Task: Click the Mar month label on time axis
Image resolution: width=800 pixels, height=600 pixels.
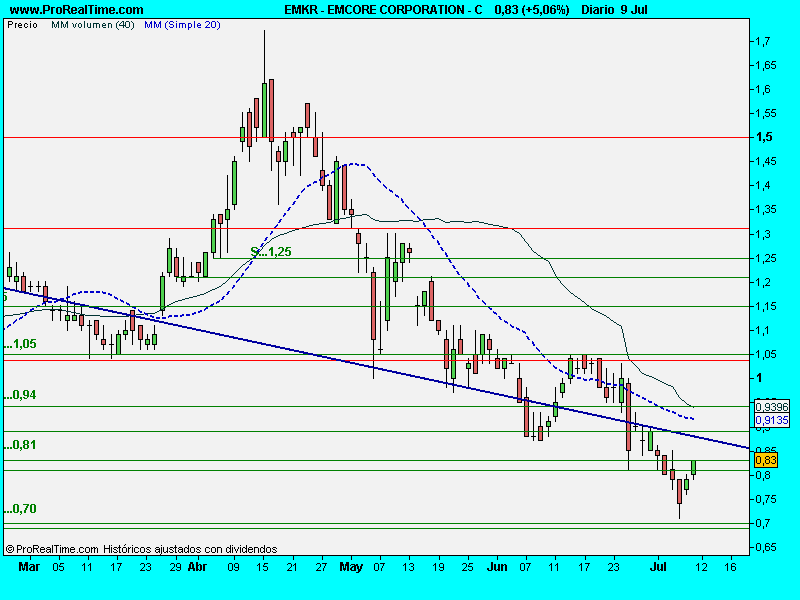Action: 29,567
